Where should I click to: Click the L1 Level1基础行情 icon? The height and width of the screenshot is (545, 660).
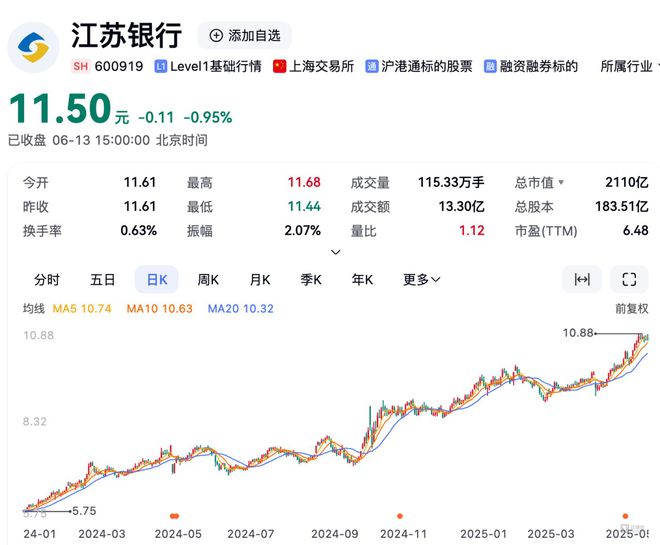coord(161,66)
